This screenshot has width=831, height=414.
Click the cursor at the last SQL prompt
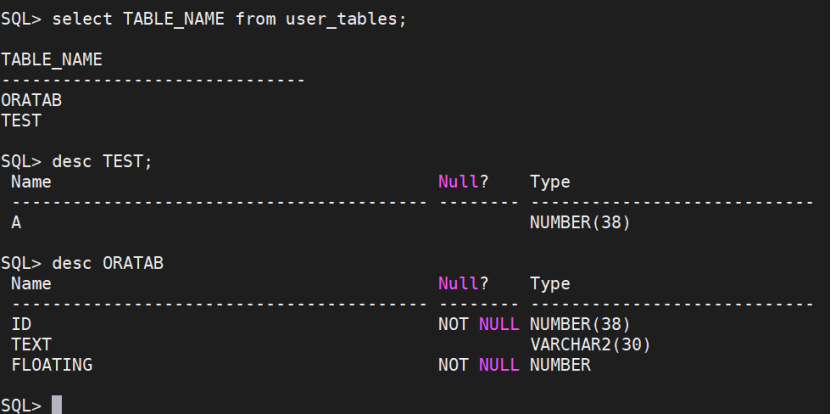[x=56, y=405]
